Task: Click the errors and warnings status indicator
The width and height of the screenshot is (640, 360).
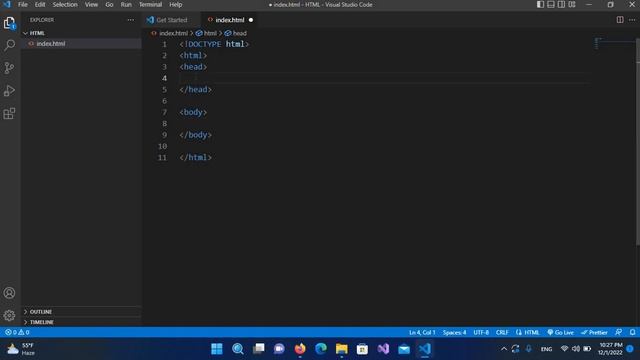Action: point(17,332)
